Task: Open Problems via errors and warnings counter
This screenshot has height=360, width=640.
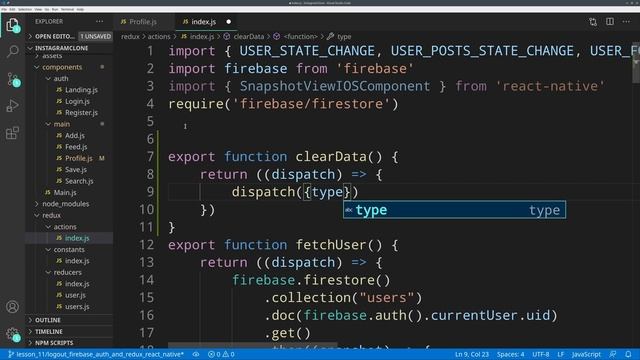Action: 221,354
